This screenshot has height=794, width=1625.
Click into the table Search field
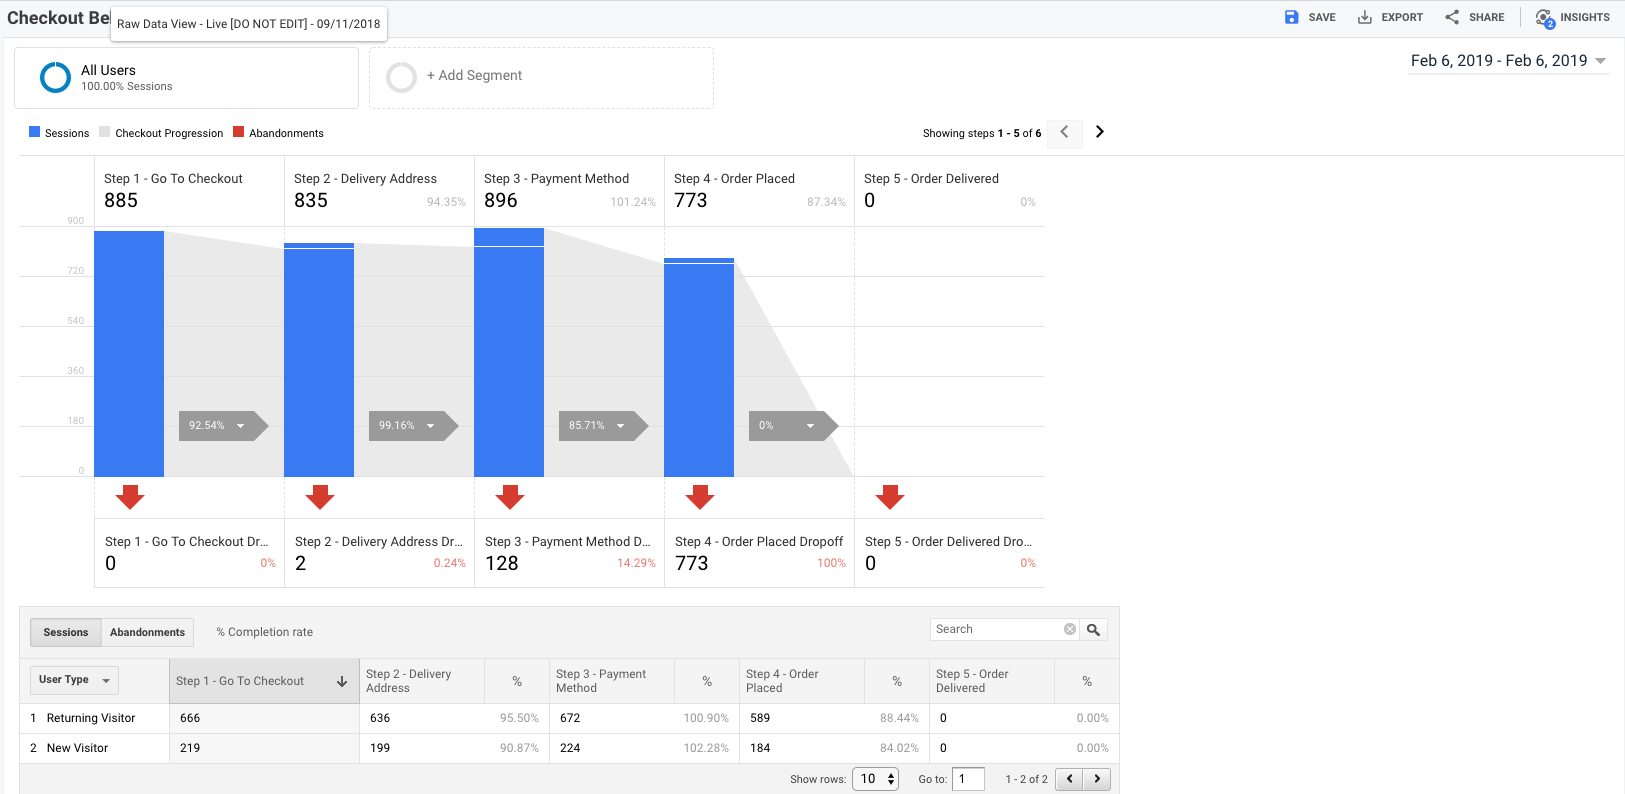pos(996,629)
